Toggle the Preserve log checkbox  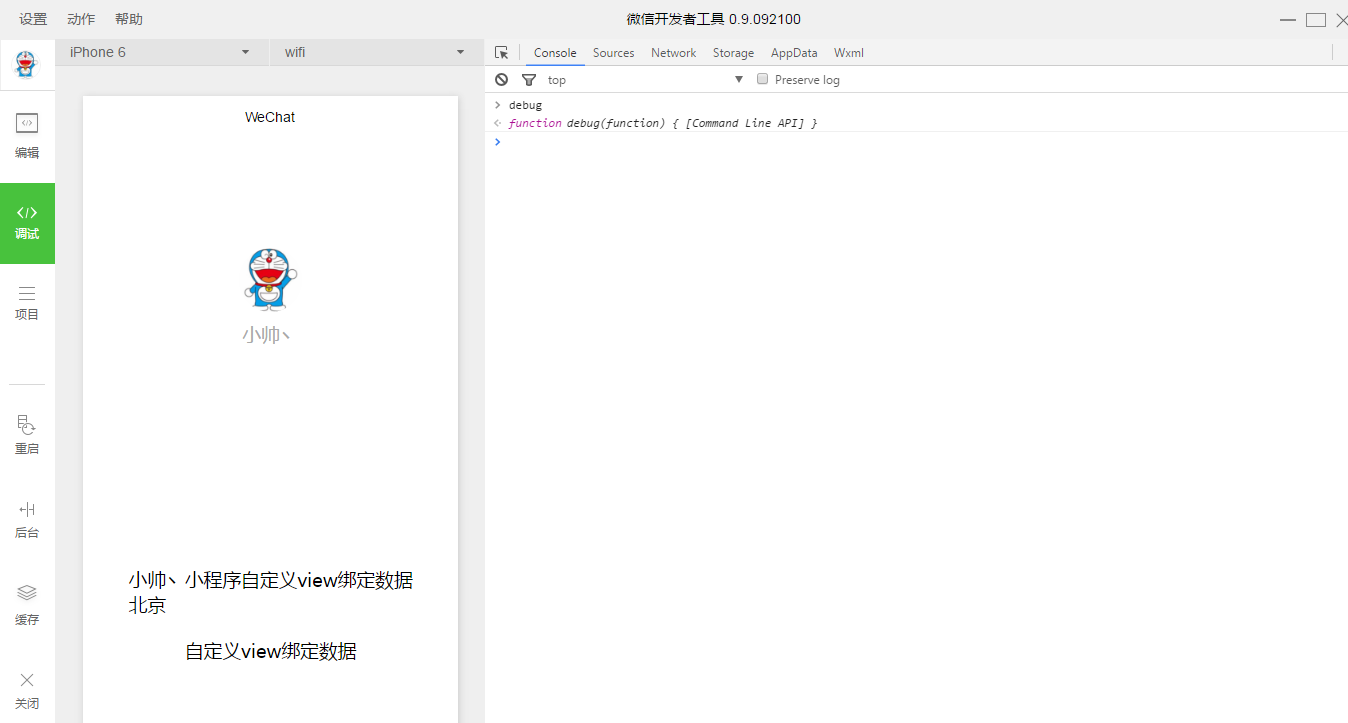(x=762, y=78)
